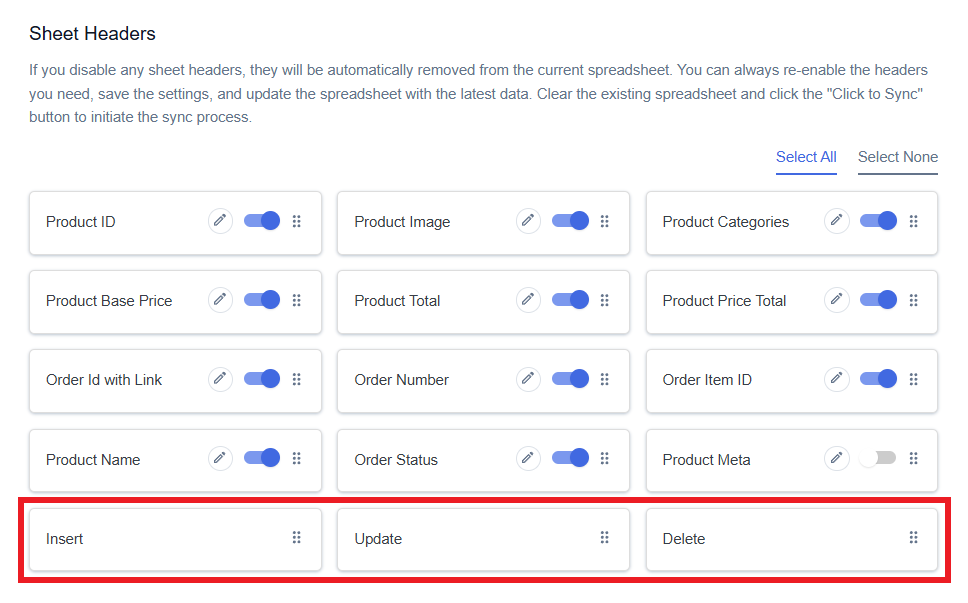Disable the Product Price Total toggle
The width and height of the screenshot is (968, 603).
coord(878,300)
